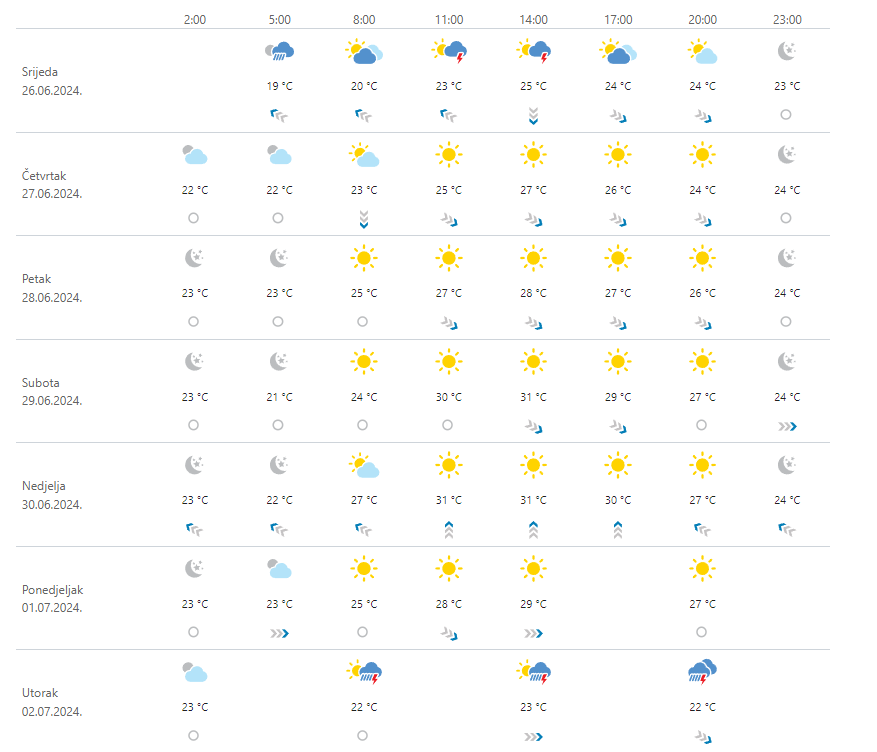Select the 14:00 column header
Viewport: 877px width, 752px height.
tap(534, 19)
